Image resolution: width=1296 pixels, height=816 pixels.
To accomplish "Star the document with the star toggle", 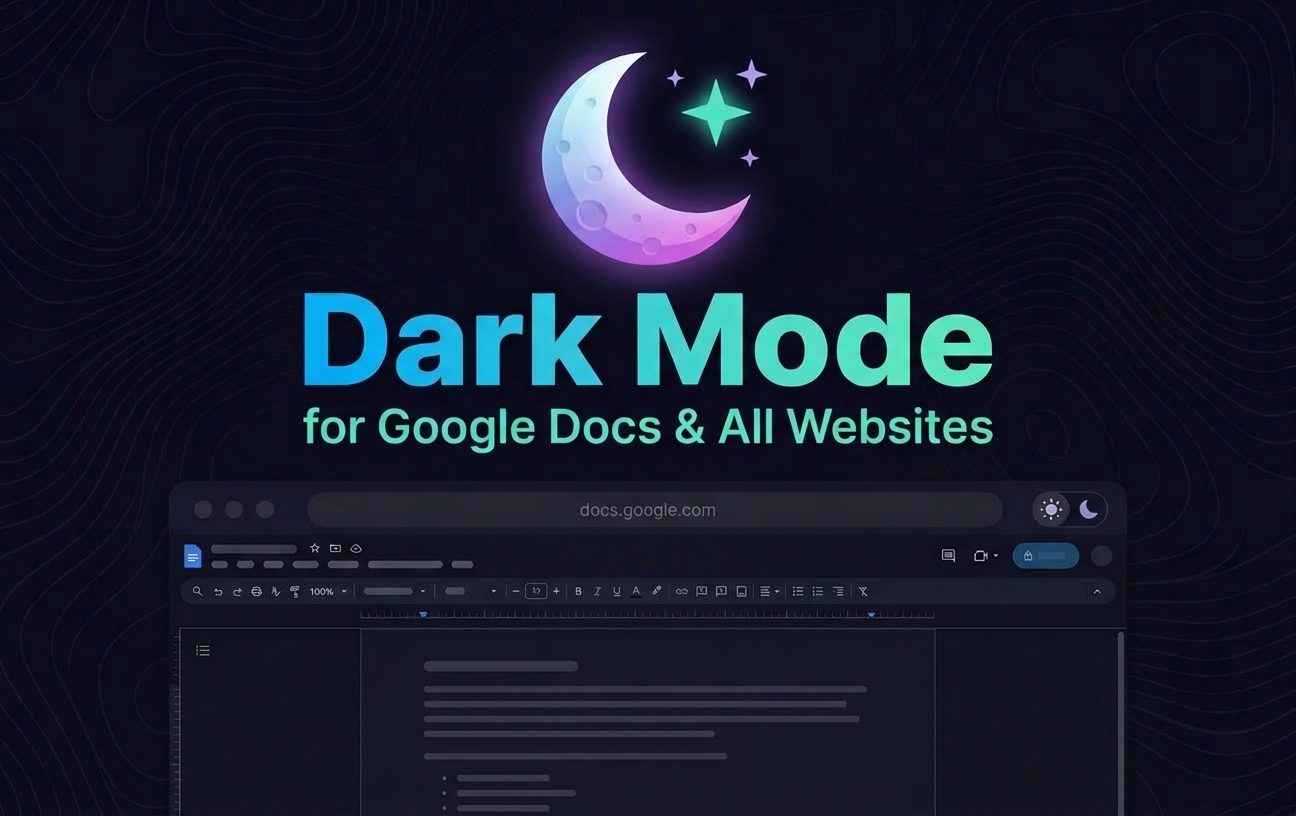I will (x=313, y=548).
